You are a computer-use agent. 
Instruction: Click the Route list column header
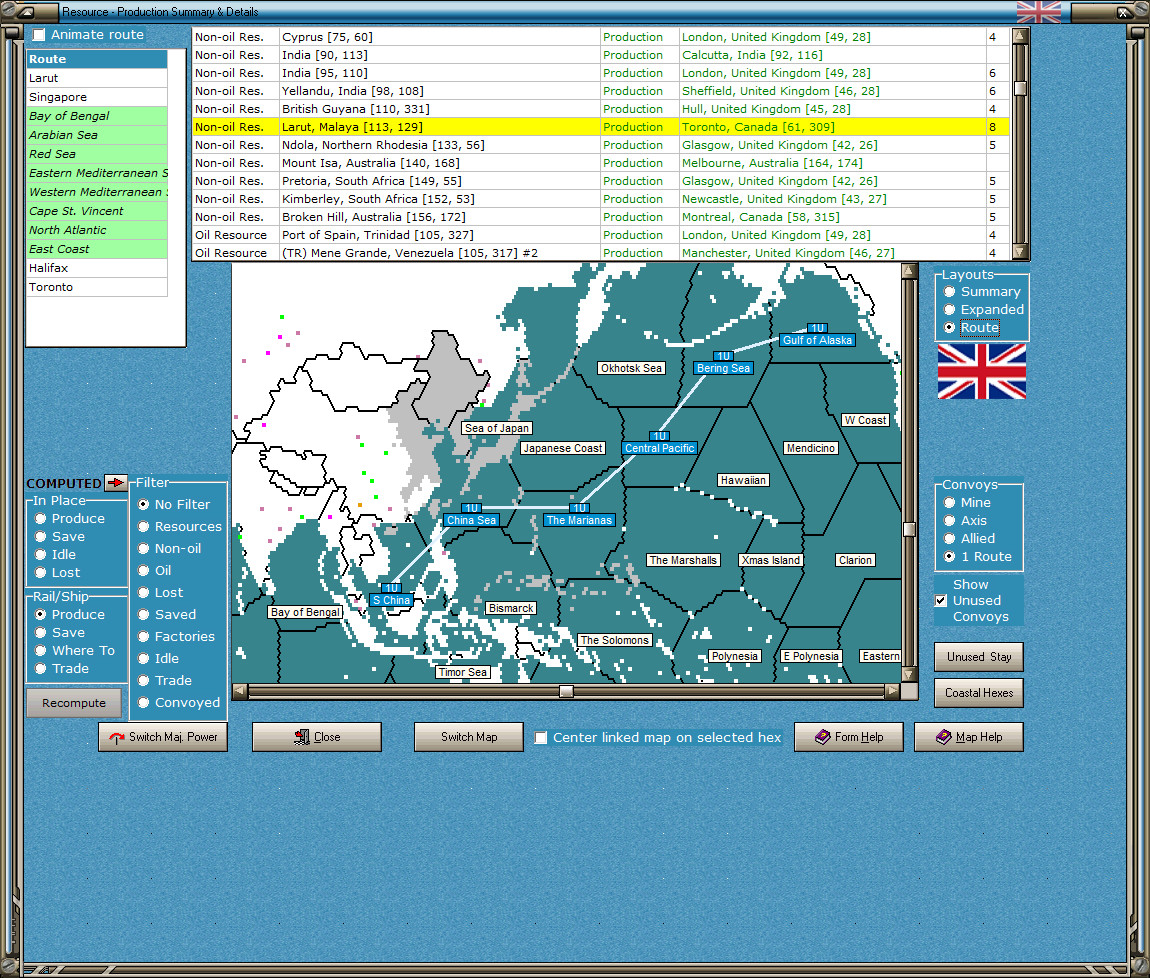click(x=97, y=59)
